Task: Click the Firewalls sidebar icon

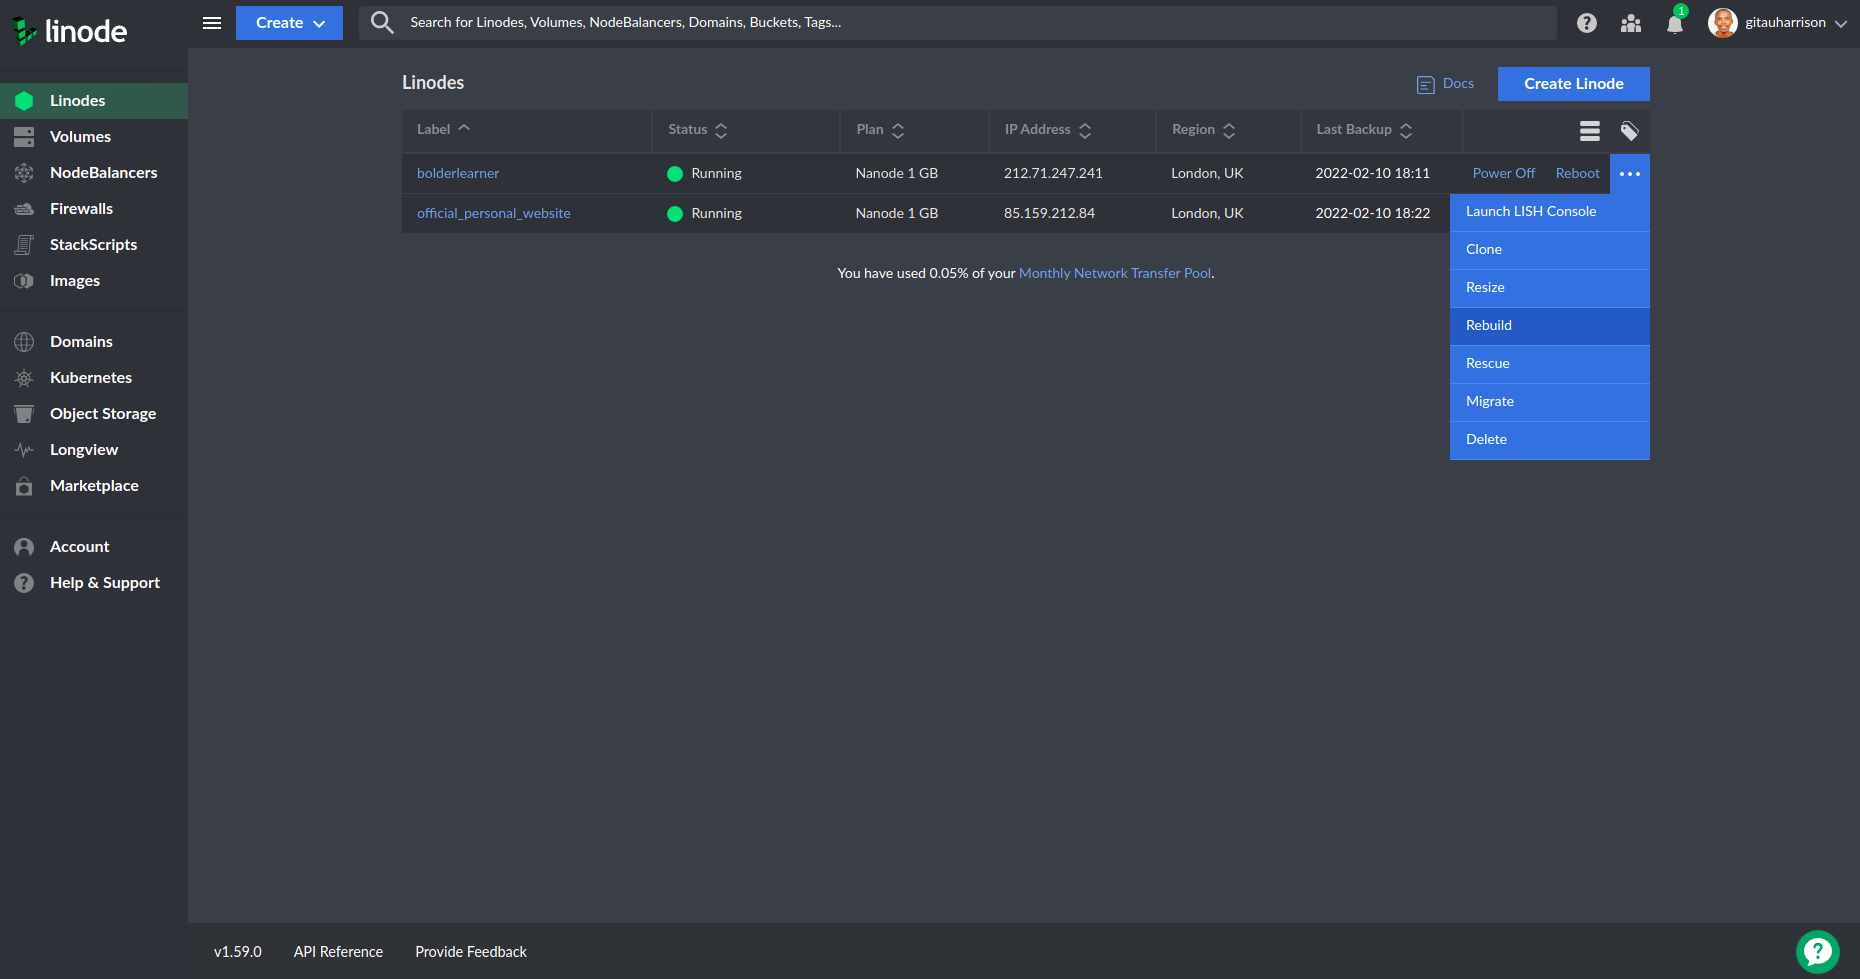Action: coord(24,209)
